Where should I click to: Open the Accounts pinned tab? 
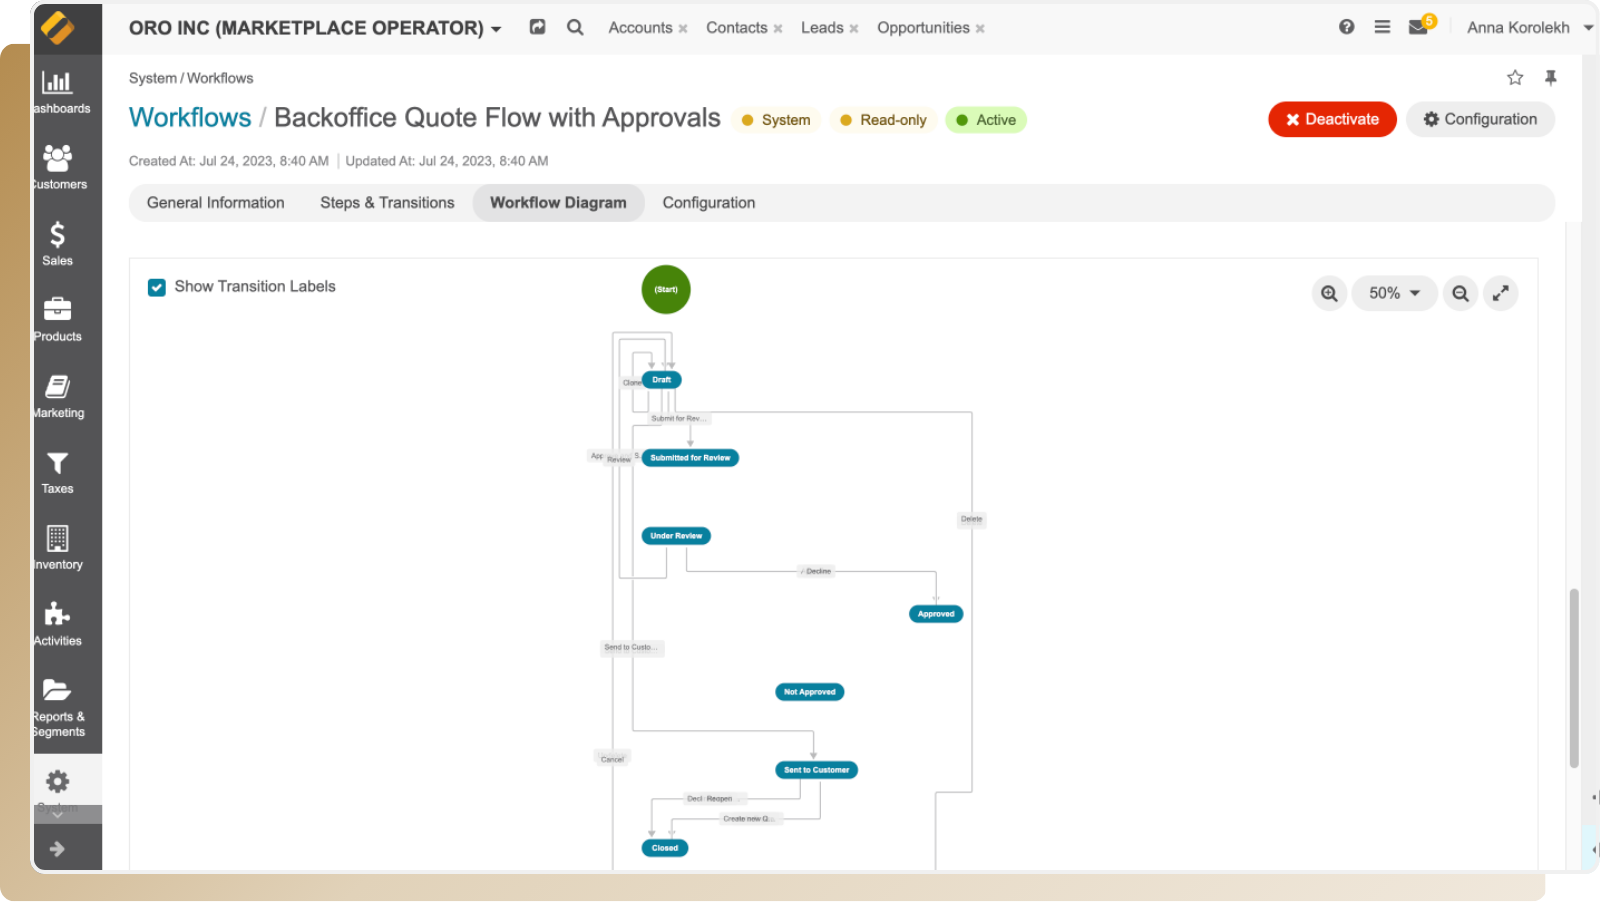(640, 28)
